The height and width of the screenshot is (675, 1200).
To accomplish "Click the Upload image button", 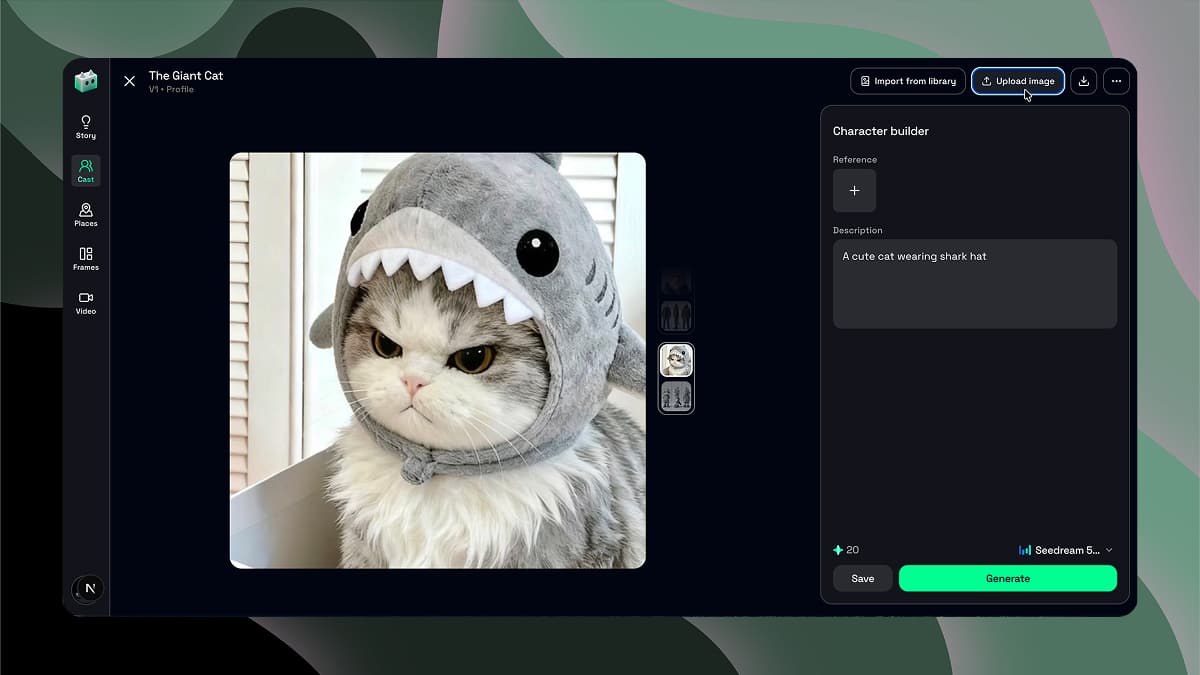I will click(x=1018, y=81).
